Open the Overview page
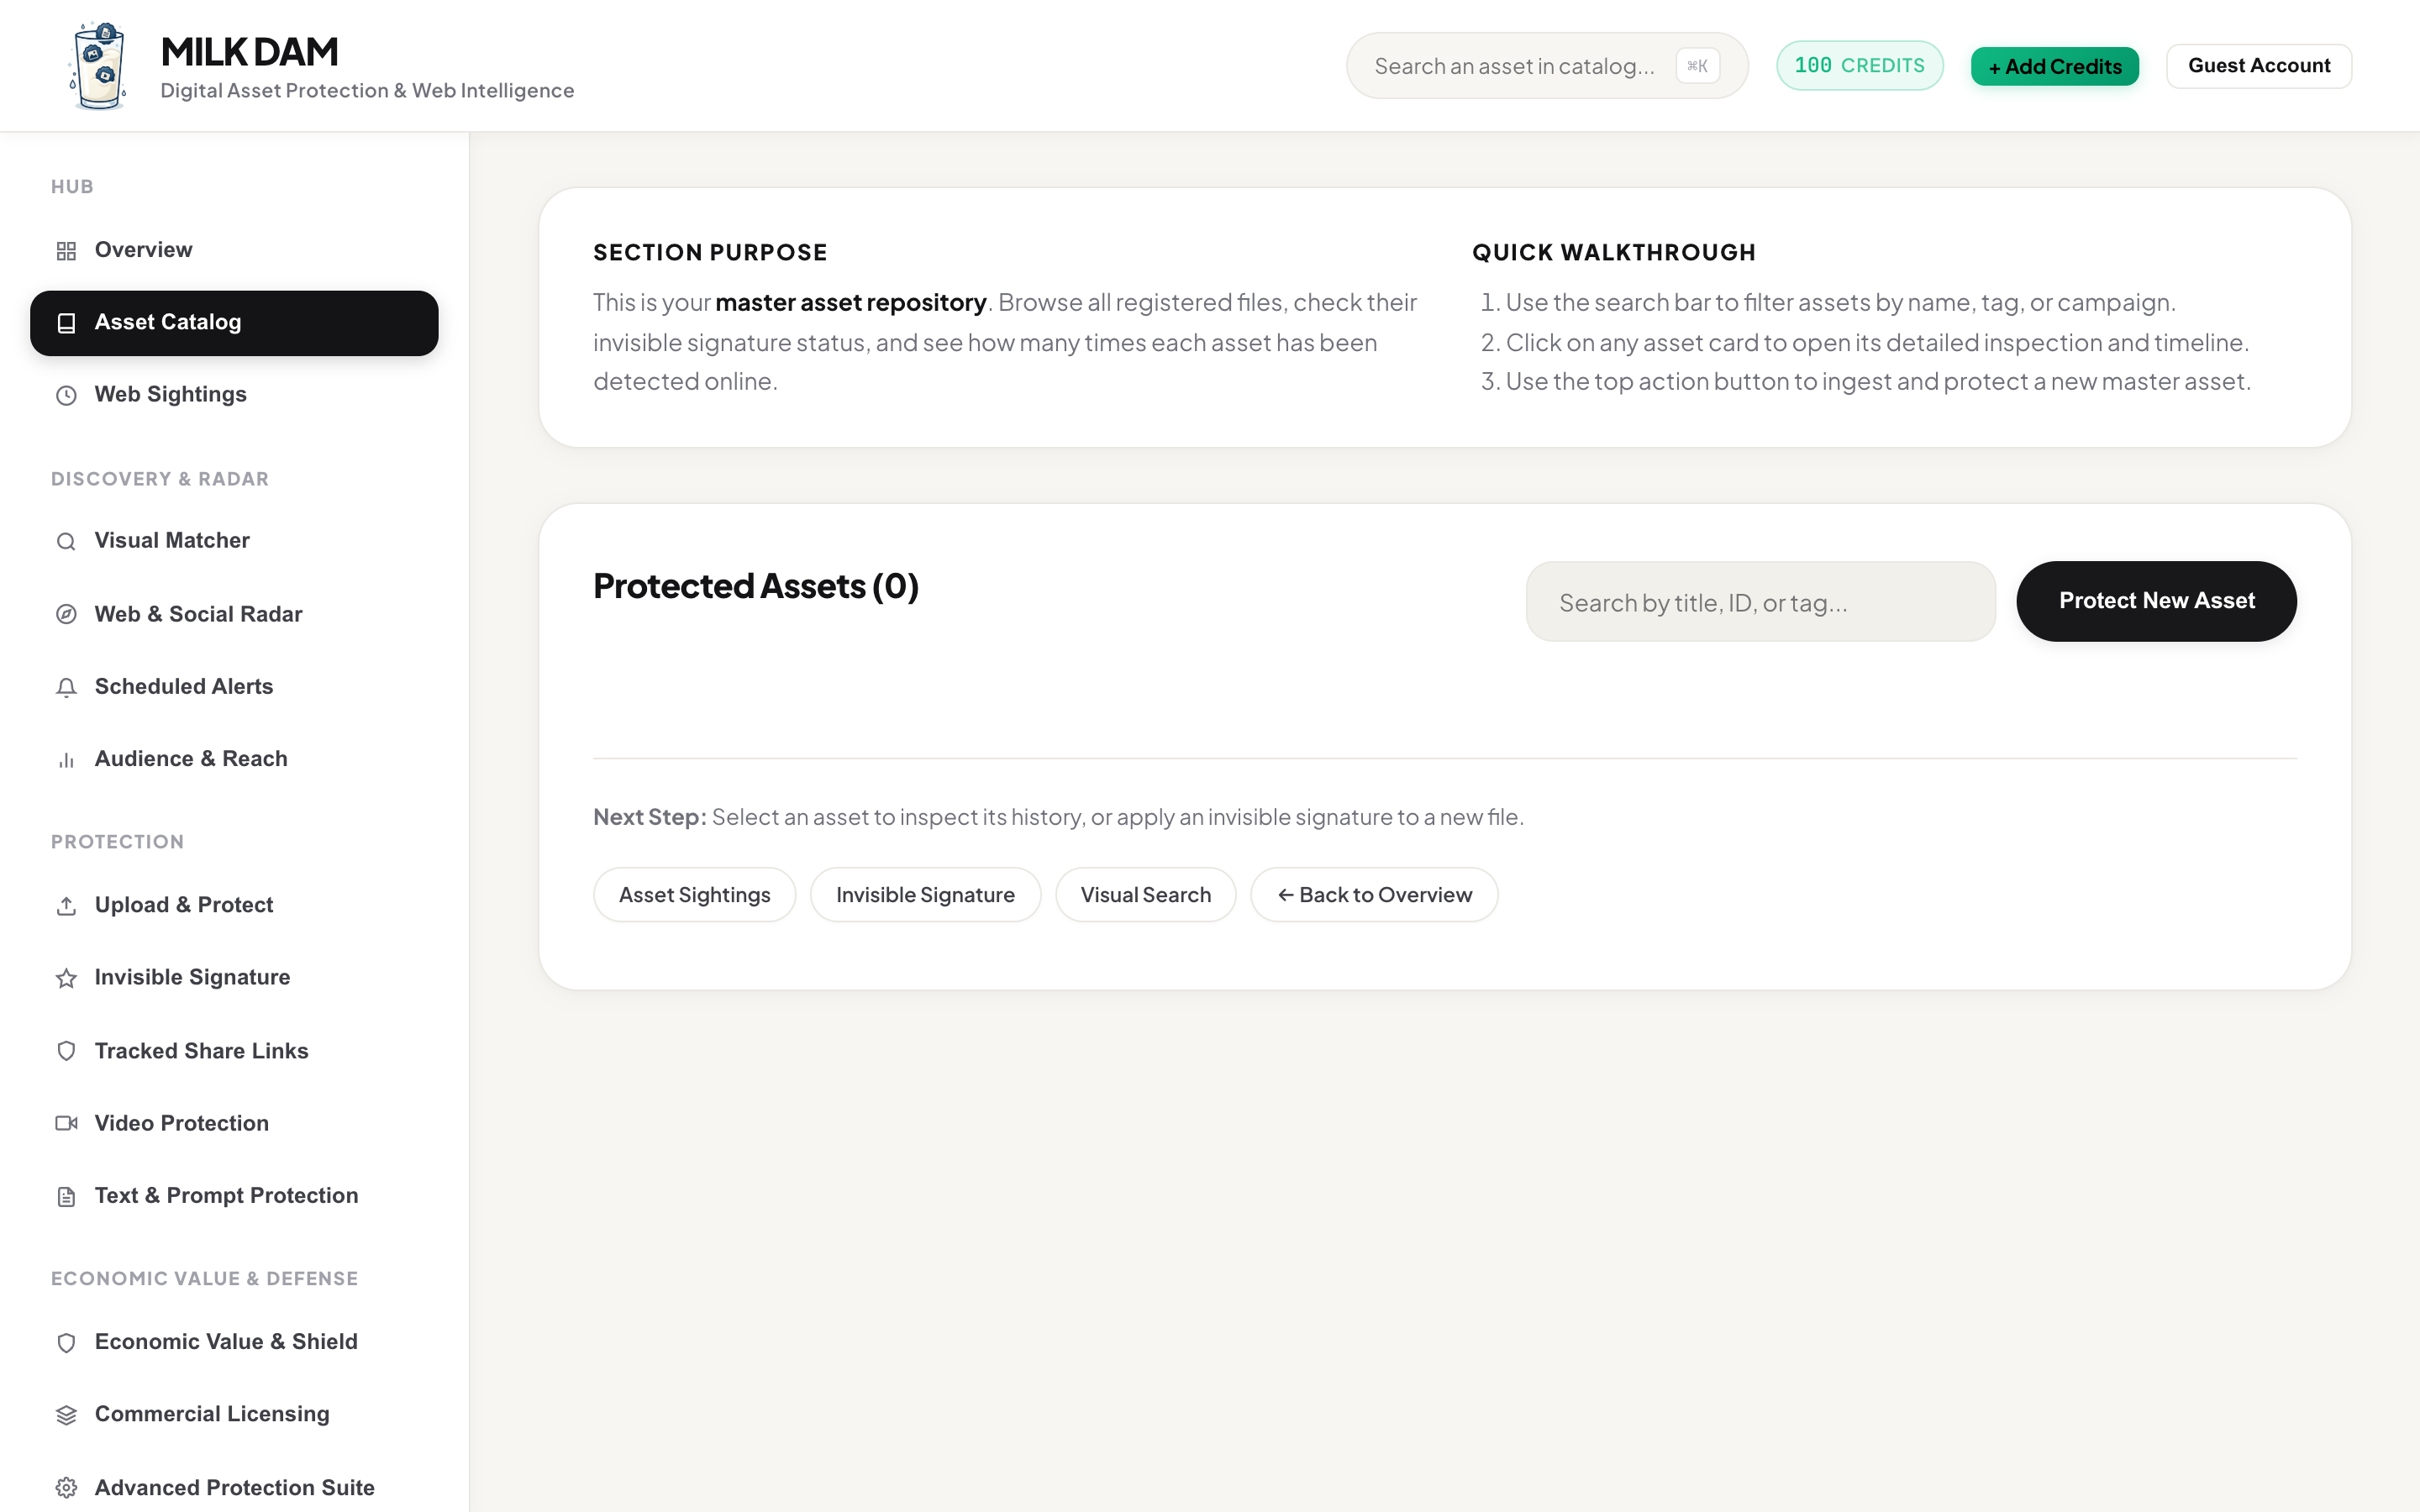This screenshot has width=2420, height=1512. 234,250
